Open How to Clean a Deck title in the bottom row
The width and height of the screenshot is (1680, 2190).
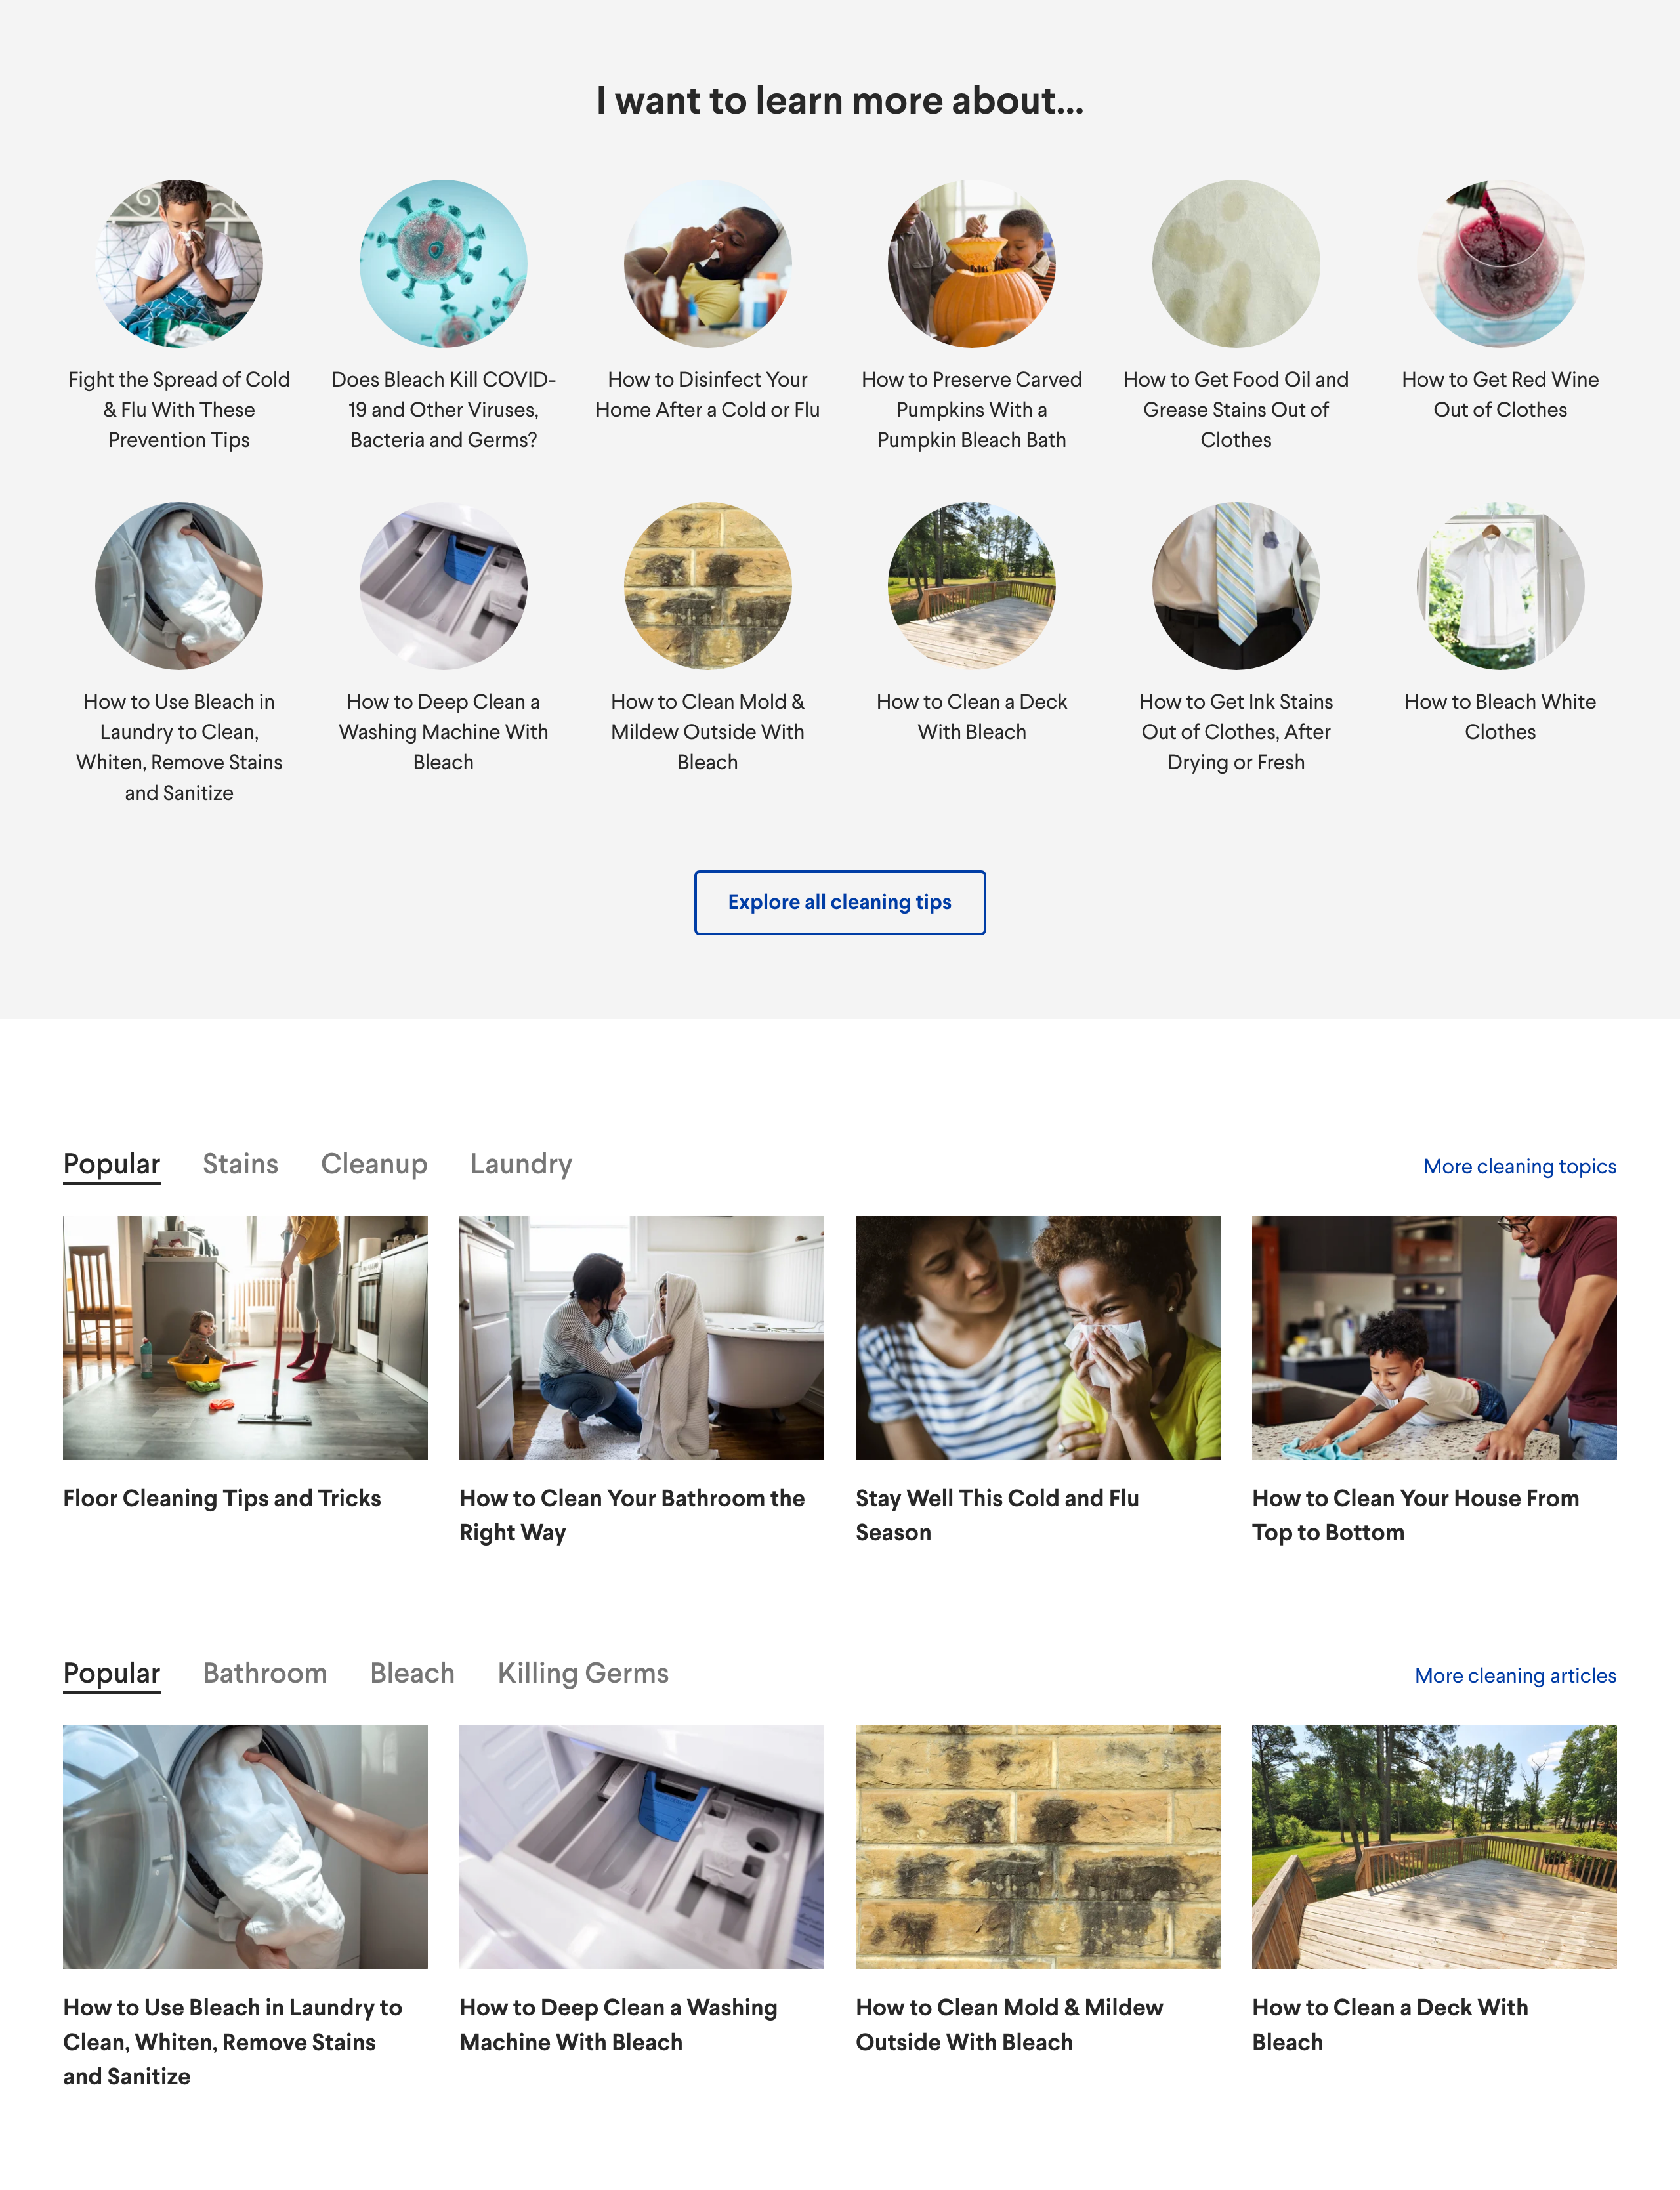pos(1390,2024)
